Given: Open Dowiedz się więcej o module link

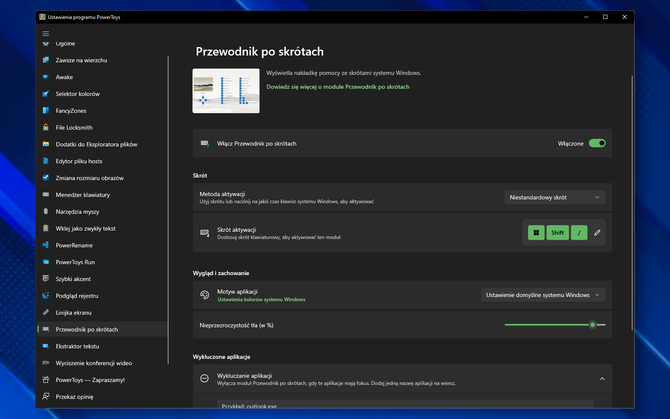Looking at the screenshot, I should click(x=338, y=87).
